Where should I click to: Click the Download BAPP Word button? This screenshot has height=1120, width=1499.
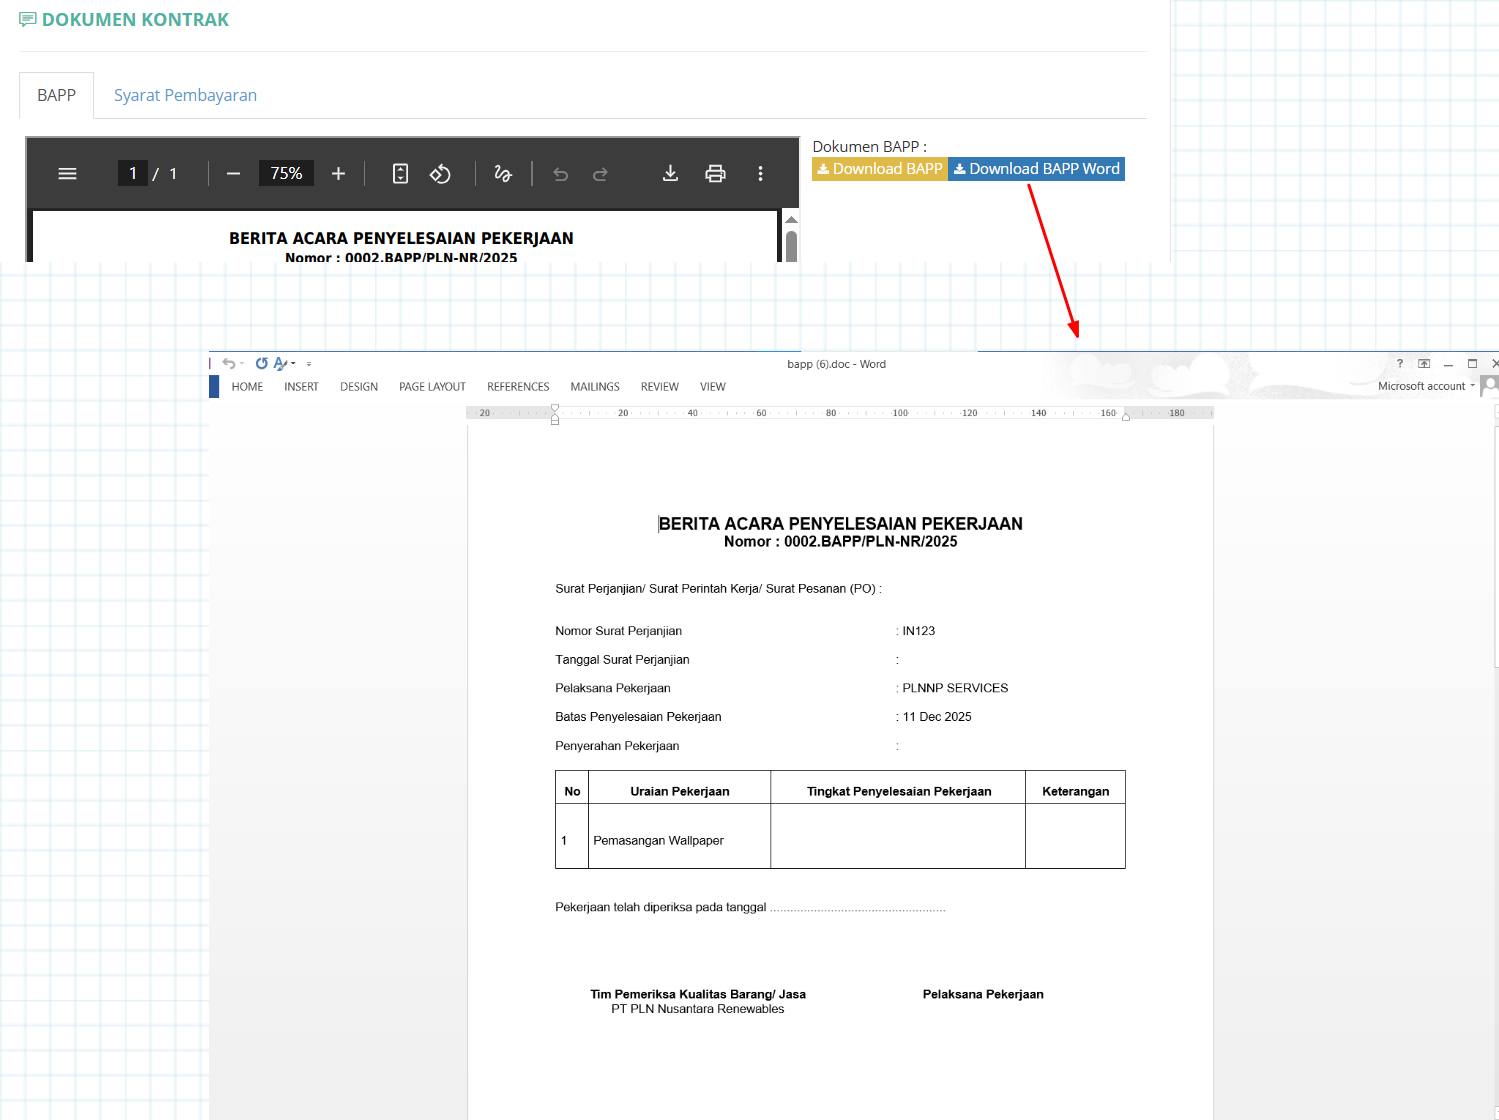(1036, 169)
